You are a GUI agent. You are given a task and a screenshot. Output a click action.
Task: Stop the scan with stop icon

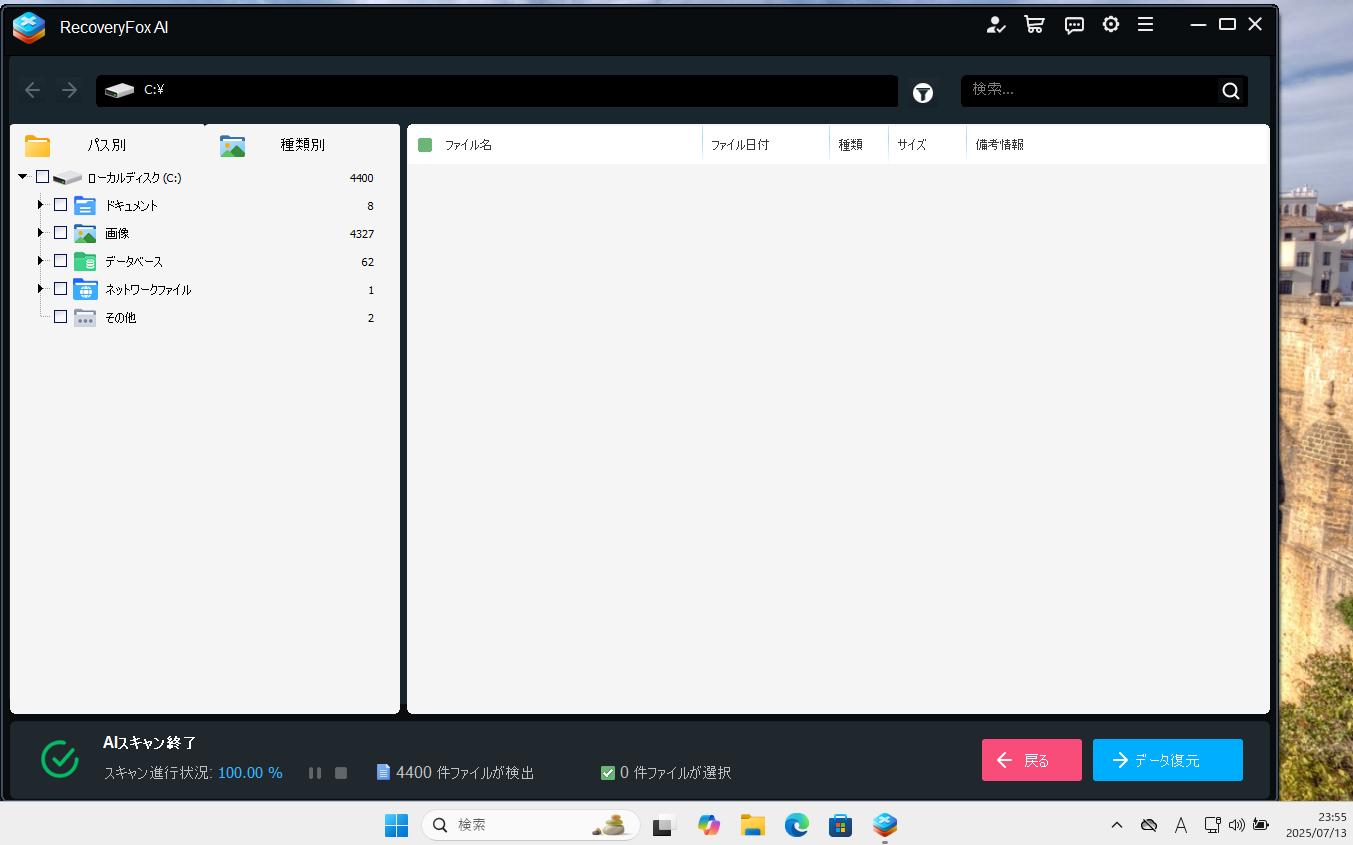click(341, 773)
